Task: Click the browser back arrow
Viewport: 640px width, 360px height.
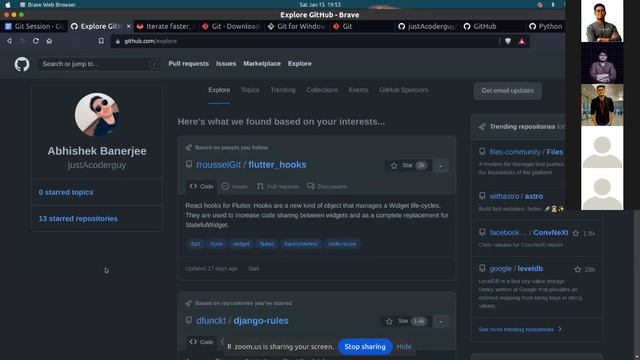Action: [x=9, y=41]
